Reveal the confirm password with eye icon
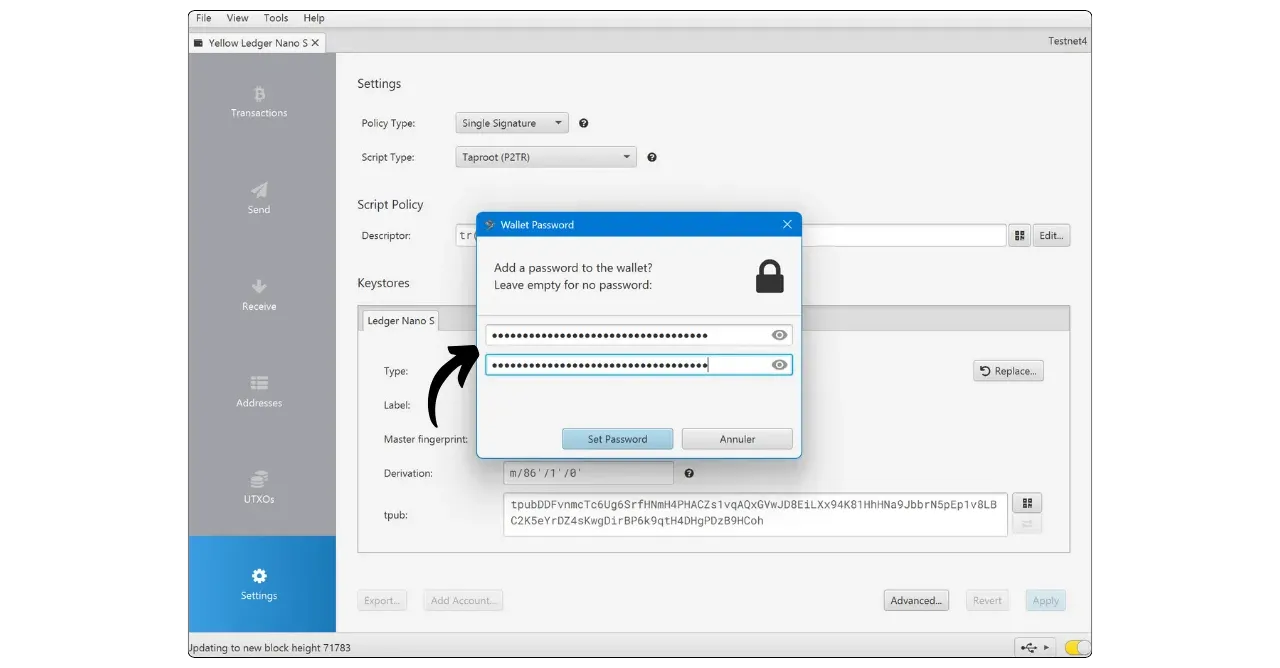This screenshot has height=668, width=1280. tap(780, 365)
